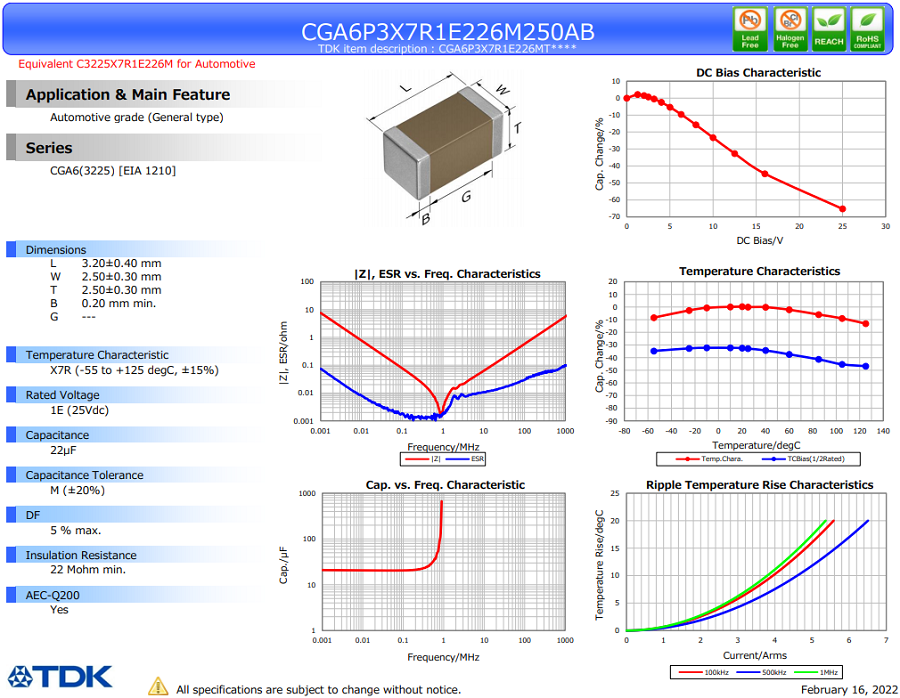The width and height of the screenshot is (900, 698).
Task: Select the 5 % max. value
Action: [x=76, y=531]
